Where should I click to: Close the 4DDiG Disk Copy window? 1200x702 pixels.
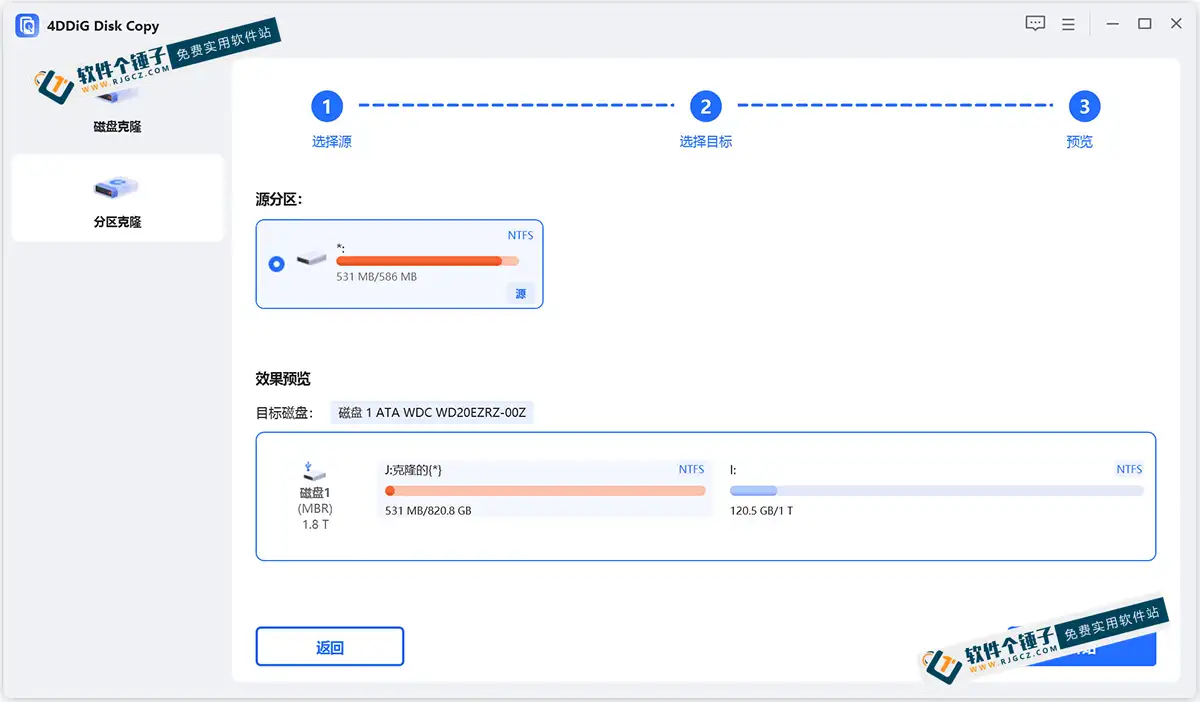(1177, 24)
